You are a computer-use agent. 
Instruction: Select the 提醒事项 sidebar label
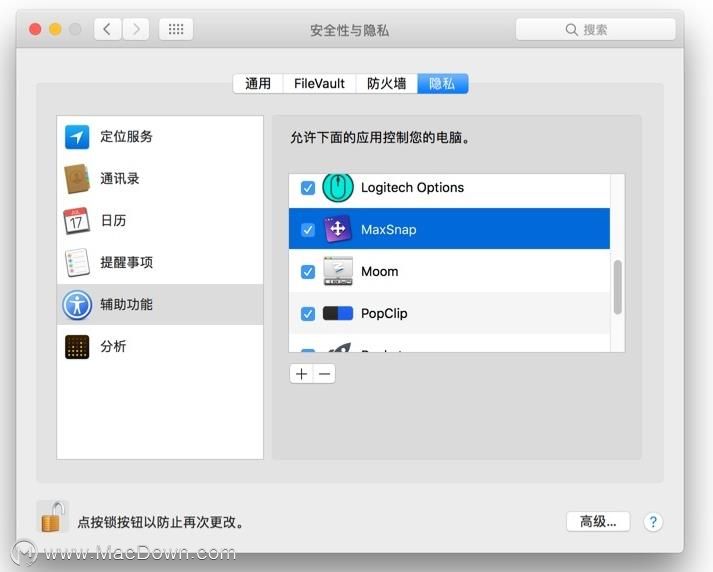click(126, 262)
